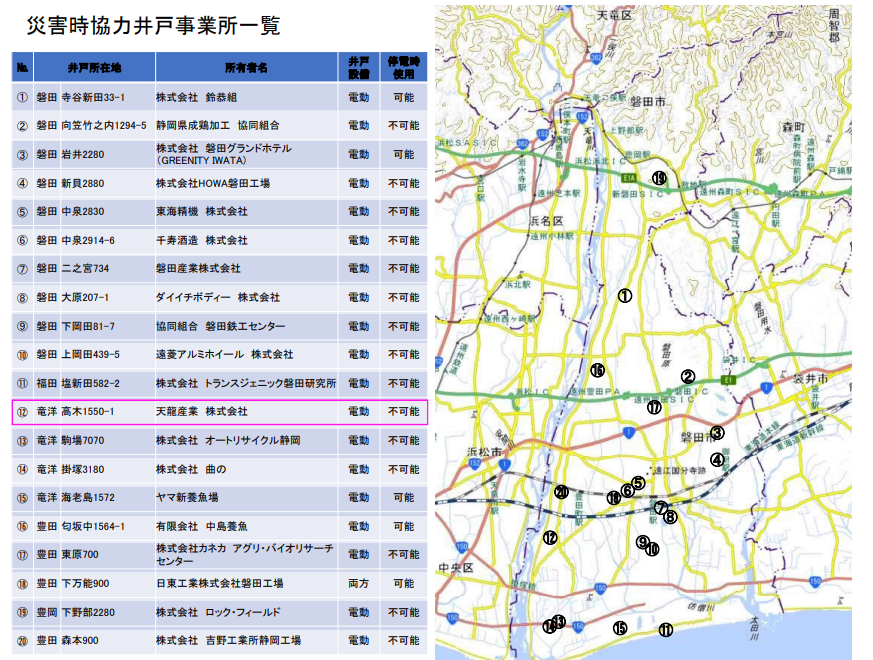Select address cell '磐田 向笠竹之内1294-5'
Viewport: 873px width, 660px height.
point(92,126)
